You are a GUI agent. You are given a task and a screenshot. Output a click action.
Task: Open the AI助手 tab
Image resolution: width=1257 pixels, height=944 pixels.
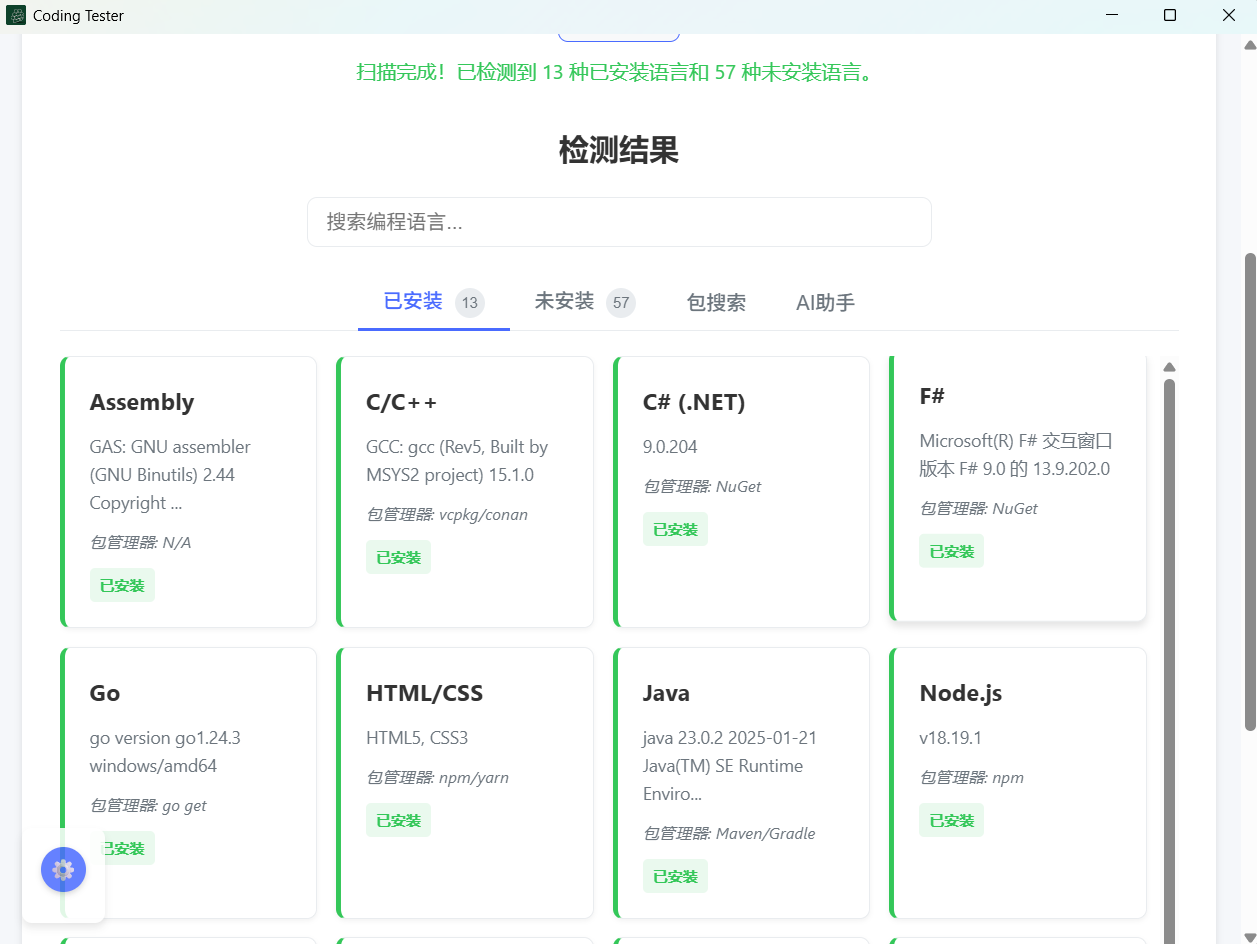point(825,303)
